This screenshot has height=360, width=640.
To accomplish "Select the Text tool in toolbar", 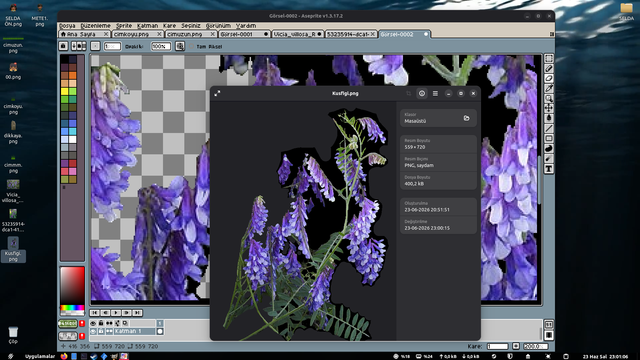I will pos(549,169).
